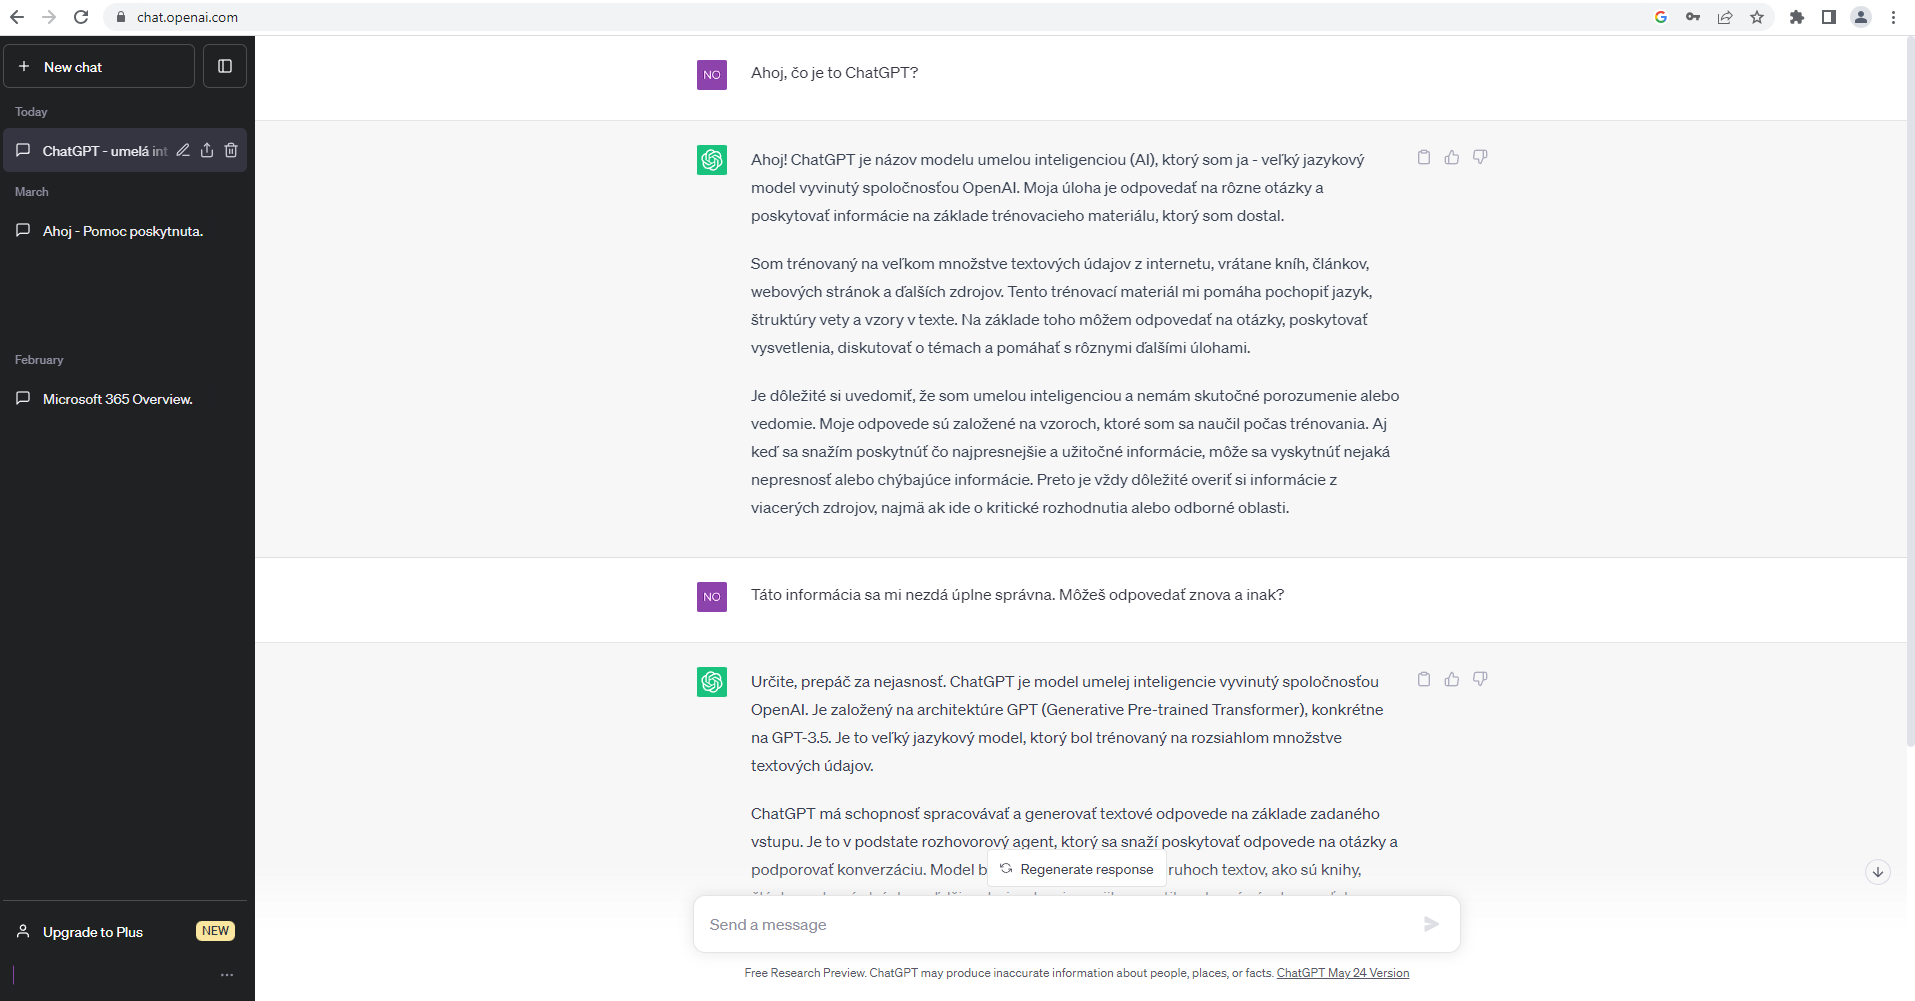Give thumbs down to the first response

pyautogui.click(x=1480, y=157)
